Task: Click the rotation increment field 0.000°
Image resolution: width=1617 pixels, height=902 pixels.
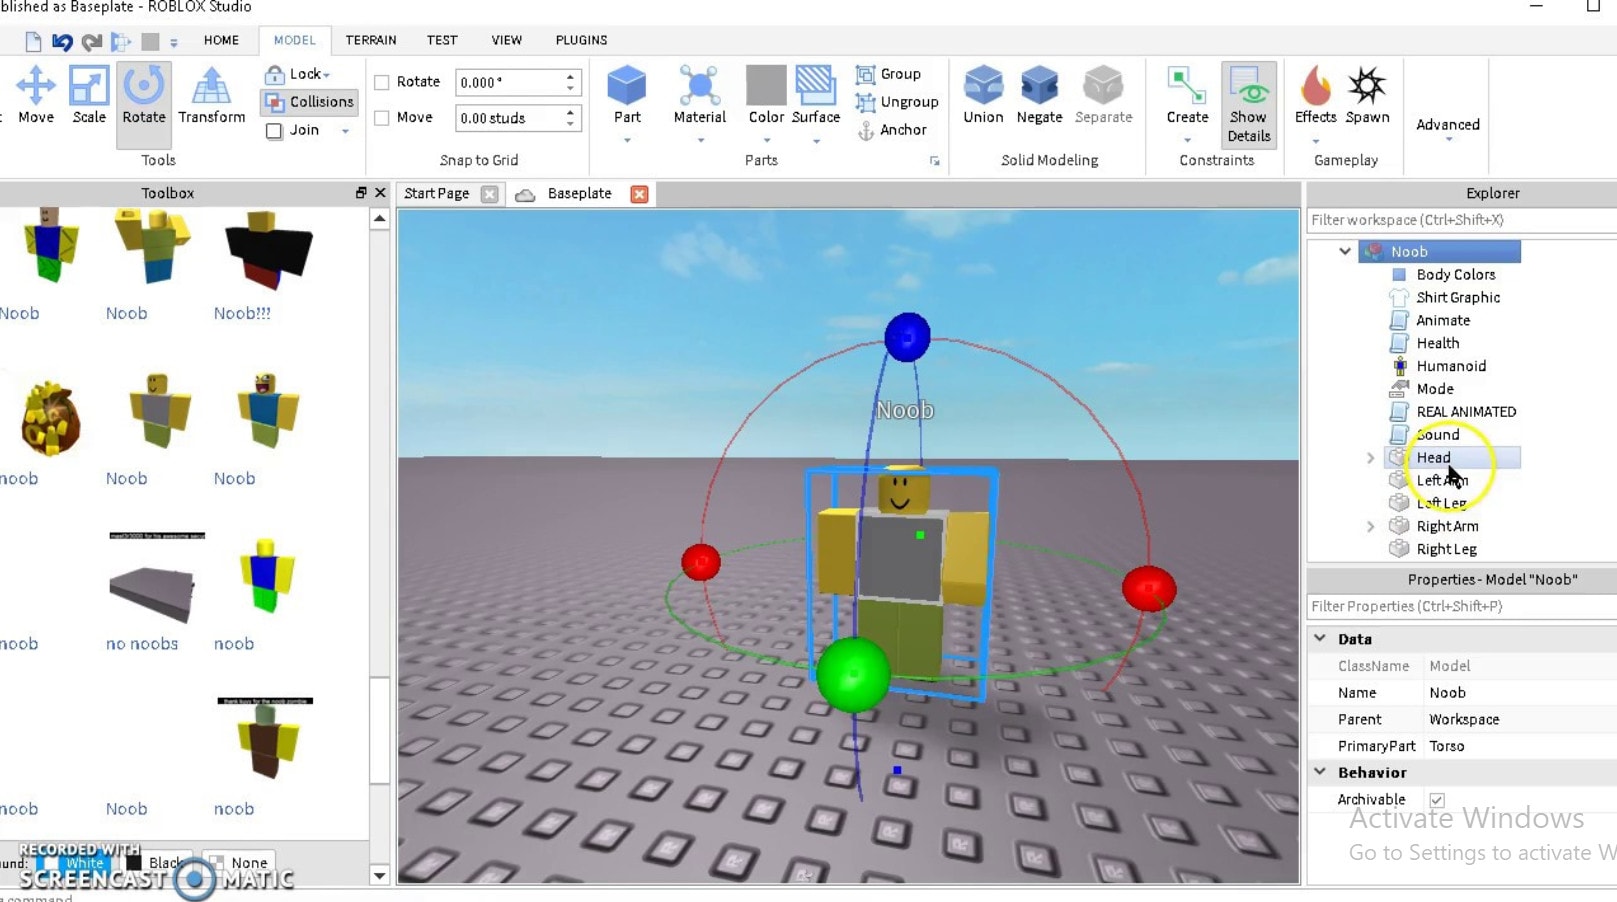Action: pos(510,82)
